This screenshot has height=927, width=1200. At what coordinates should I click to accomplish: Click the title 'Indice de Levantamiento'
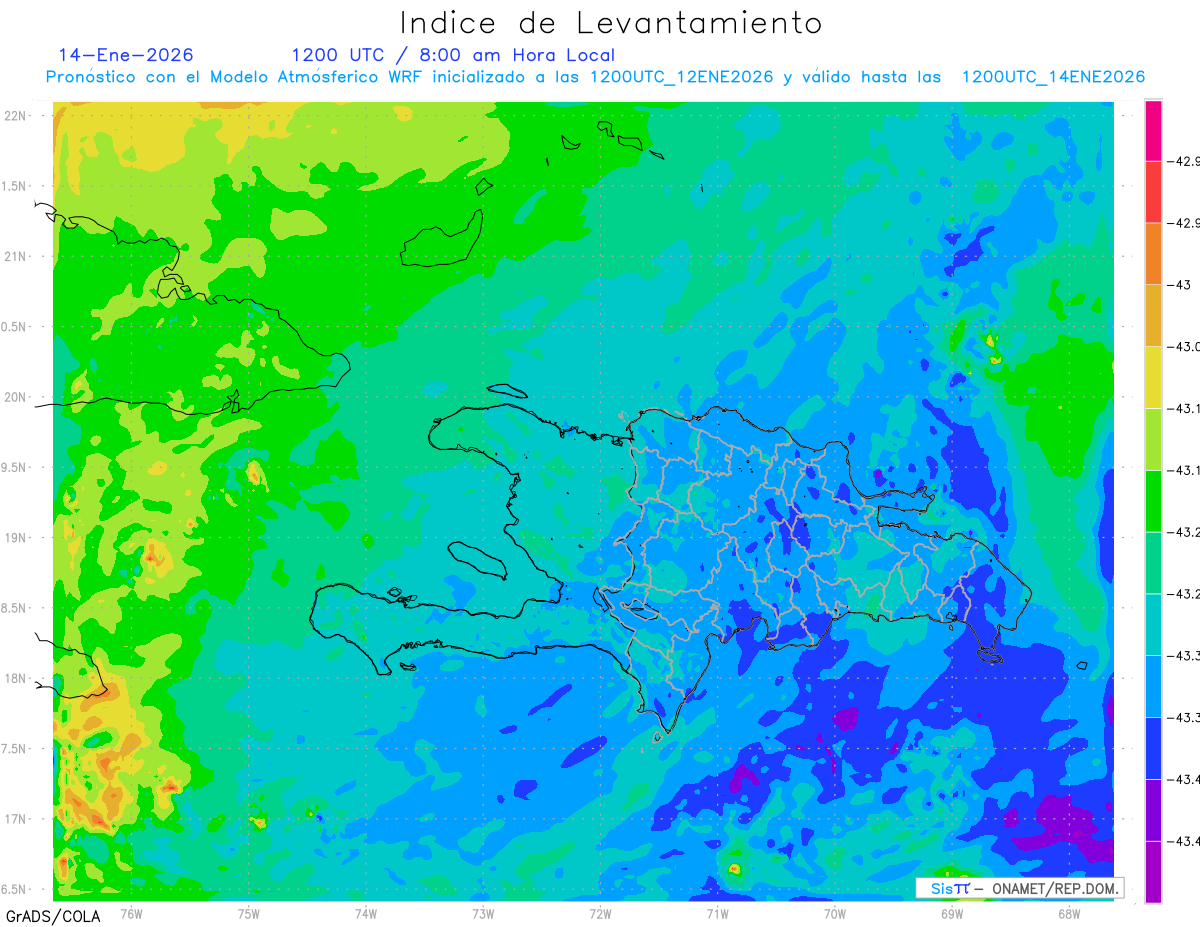pos(611,22)
